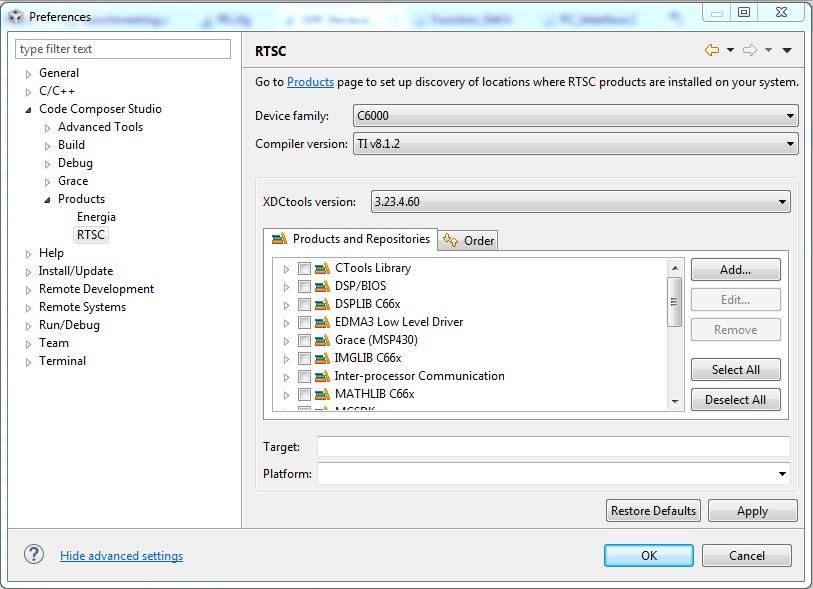Open the XDCtools version dropdown
This screenshot has height=589, width=813.
click(581, 202)
